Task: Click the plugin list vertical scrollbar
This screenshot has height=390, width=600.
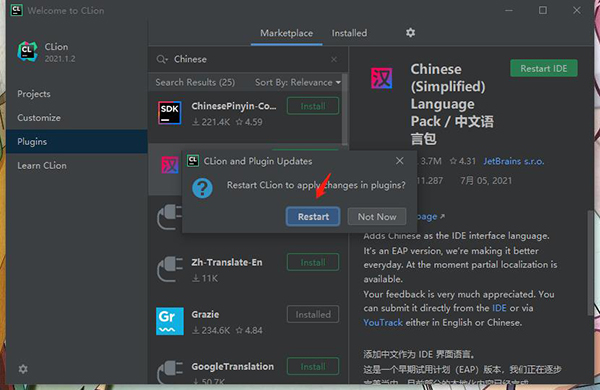Action: tap(345, 109)
